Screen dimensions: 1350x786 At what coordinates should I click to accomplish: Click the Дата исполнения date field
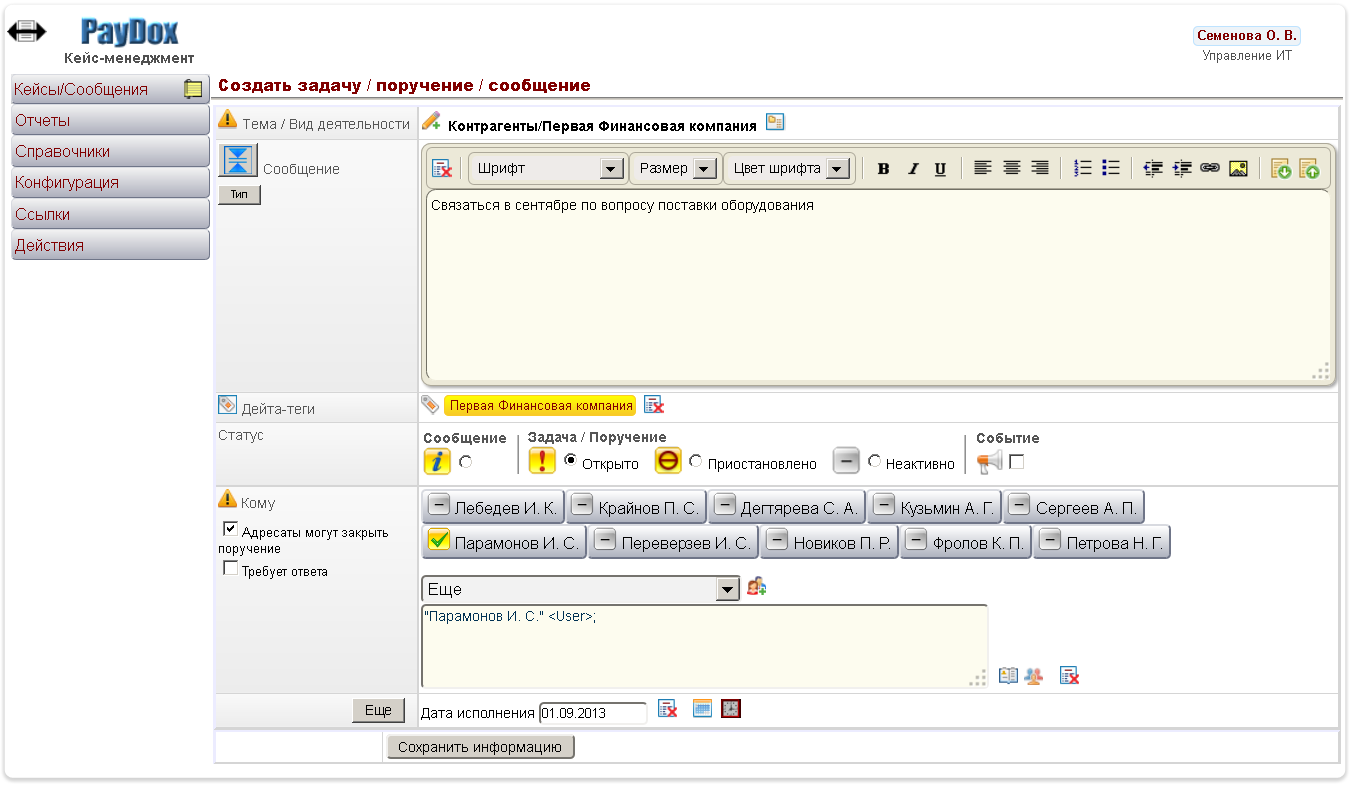[x=592, y=714]
